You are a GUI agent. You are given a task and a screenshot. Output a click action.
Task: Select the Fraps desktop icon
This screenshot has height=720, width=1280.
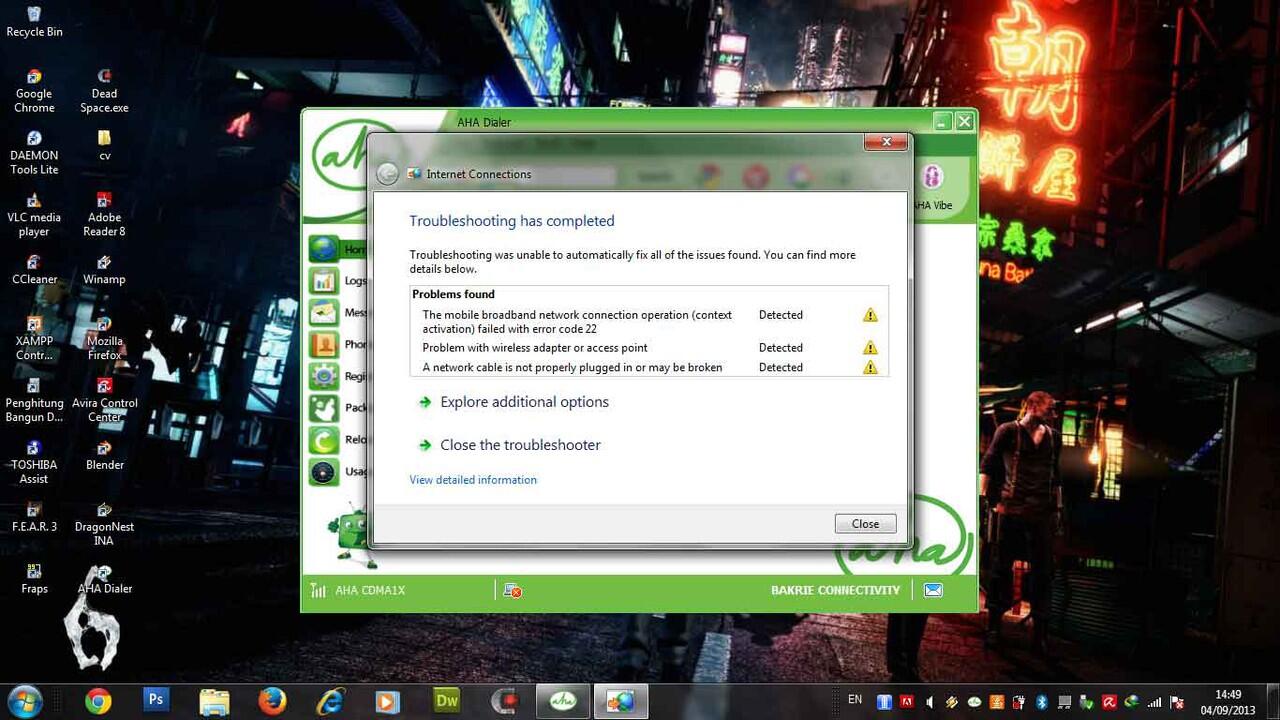click(x=34, y=580)
